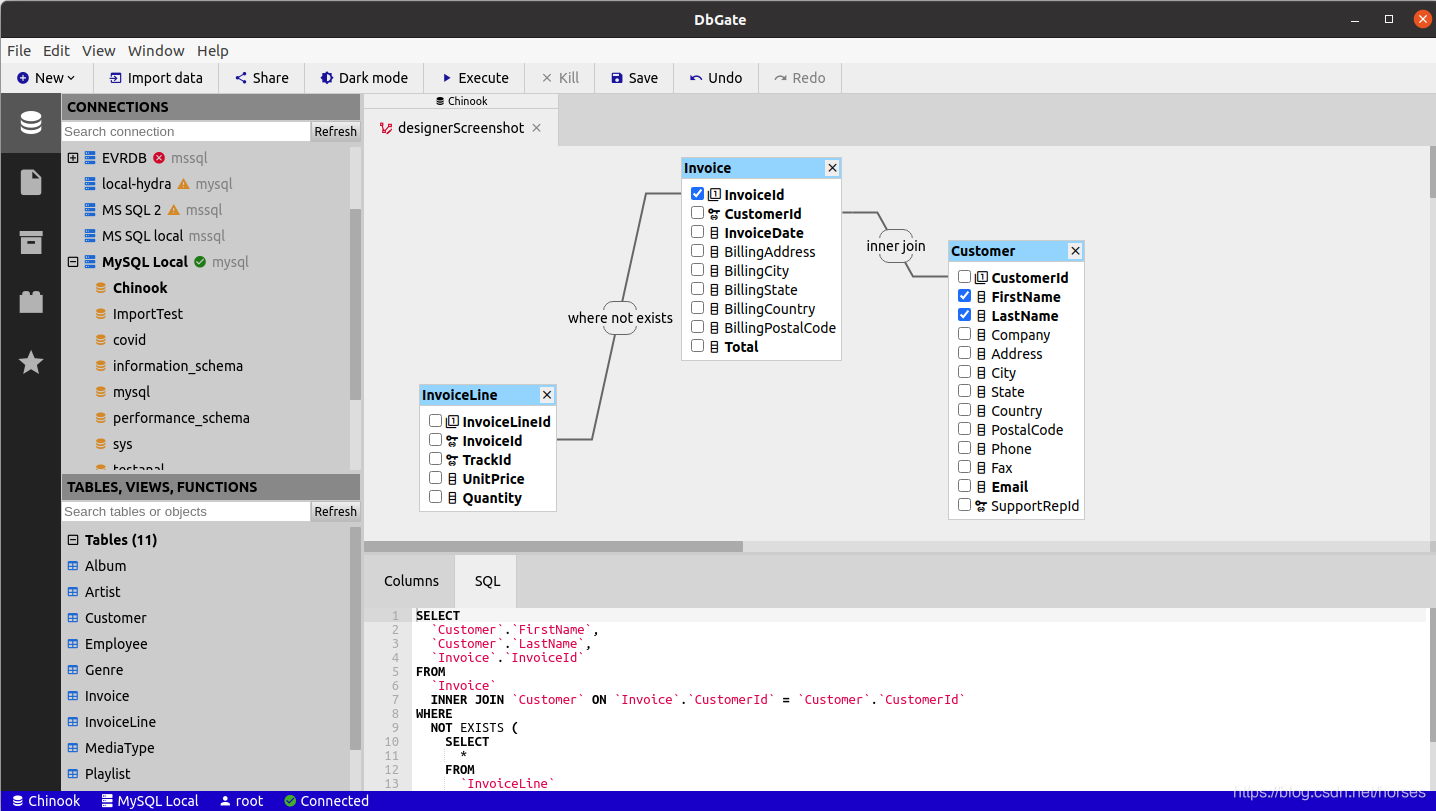Click the 'inner join' relation label
Viewport: 1436px width, 811px height.
pos(896,246)
